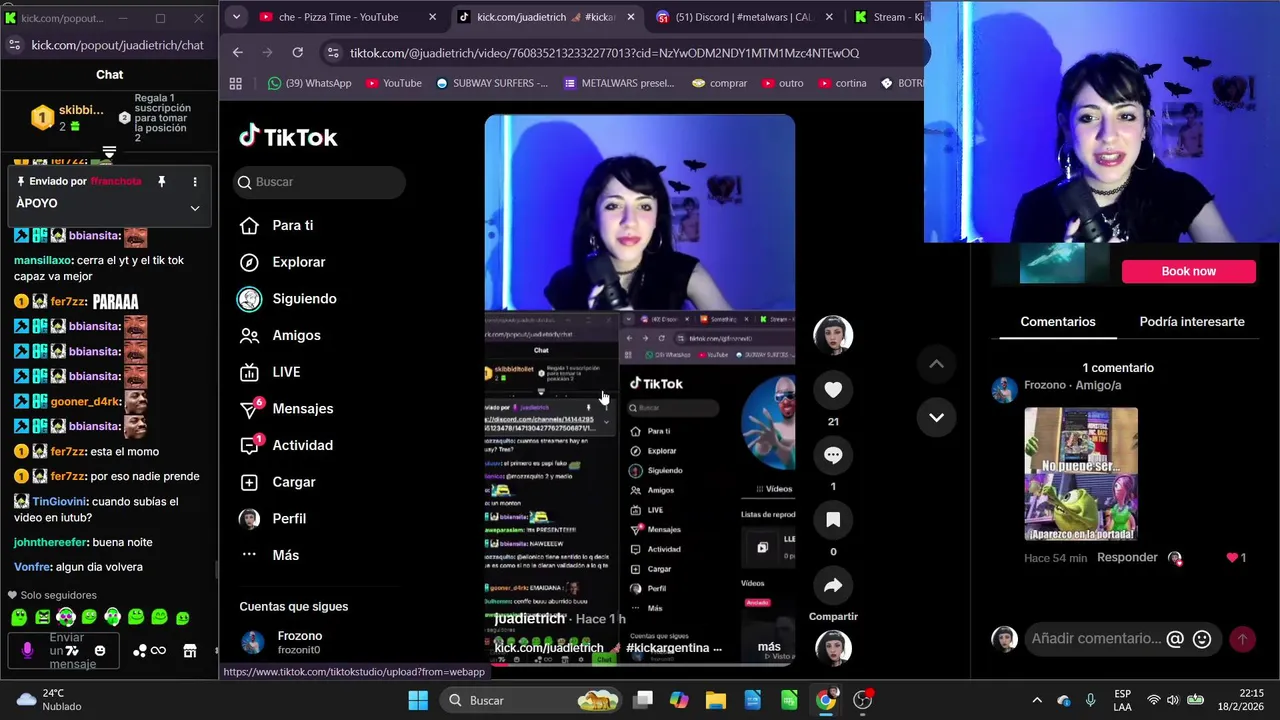
Task: Open Chrome apps grid icon
Action: (x=236, y=83)
